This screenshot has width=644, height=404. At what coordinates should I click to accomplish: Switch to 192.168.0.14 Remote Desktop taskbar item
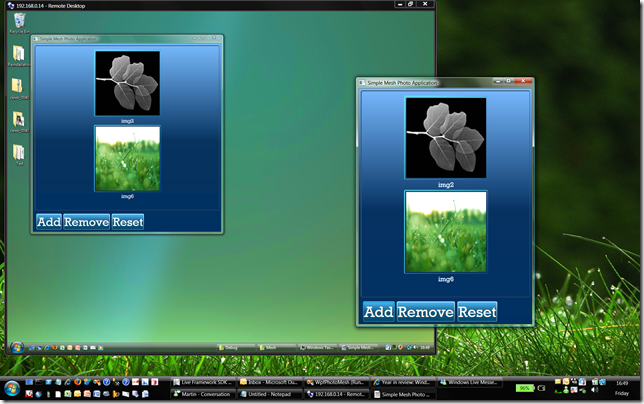[337, 394]
